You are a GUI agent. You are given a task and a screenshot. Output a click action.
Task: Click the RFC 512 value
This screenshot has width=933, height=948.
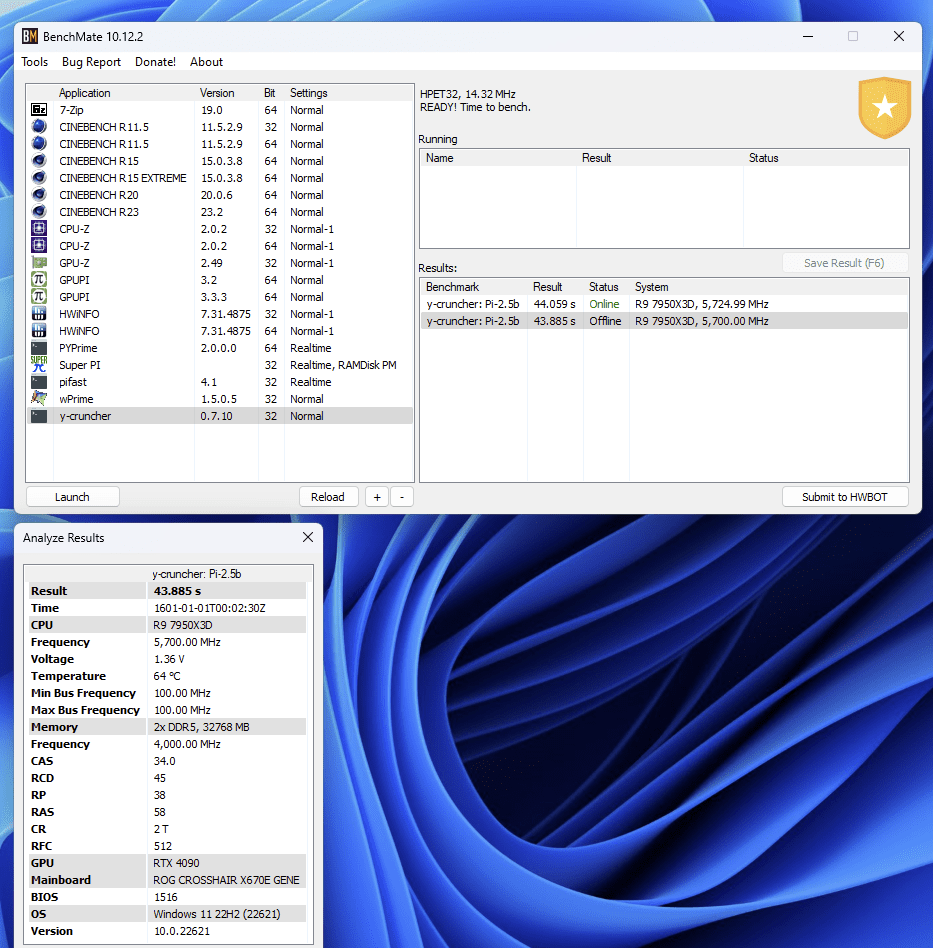pos(163,846)
